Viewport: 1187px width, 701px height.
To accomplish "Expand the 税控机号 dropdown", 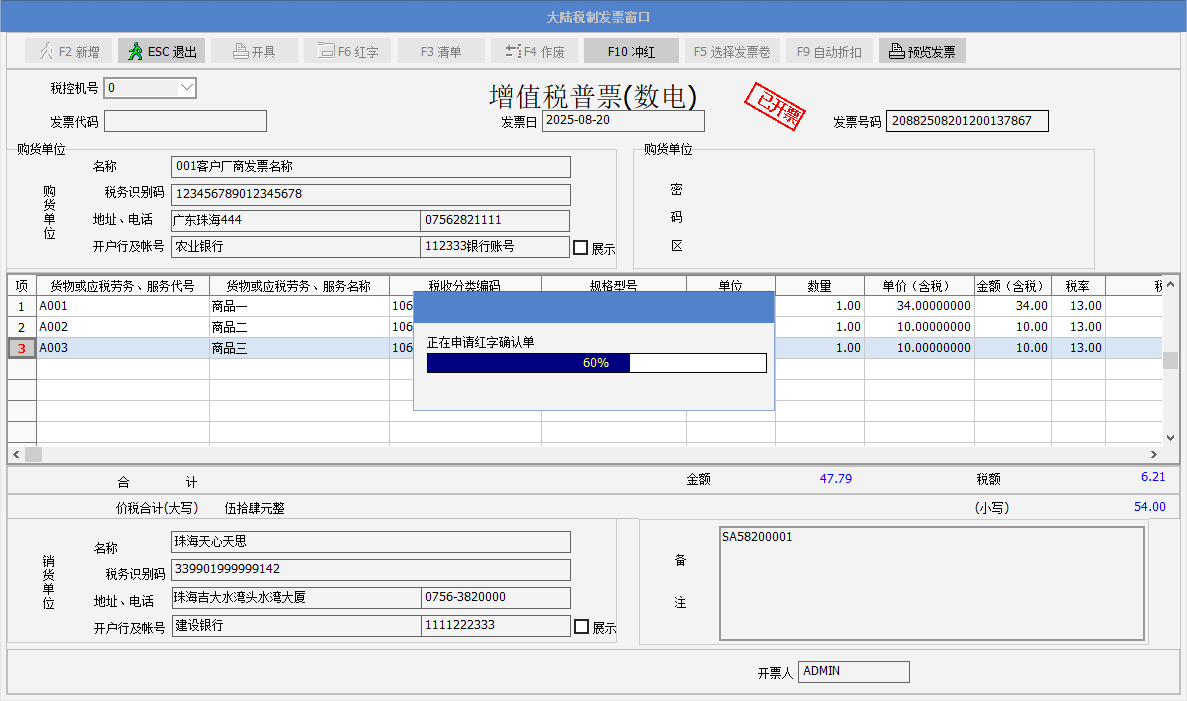I will coord(186,88).
